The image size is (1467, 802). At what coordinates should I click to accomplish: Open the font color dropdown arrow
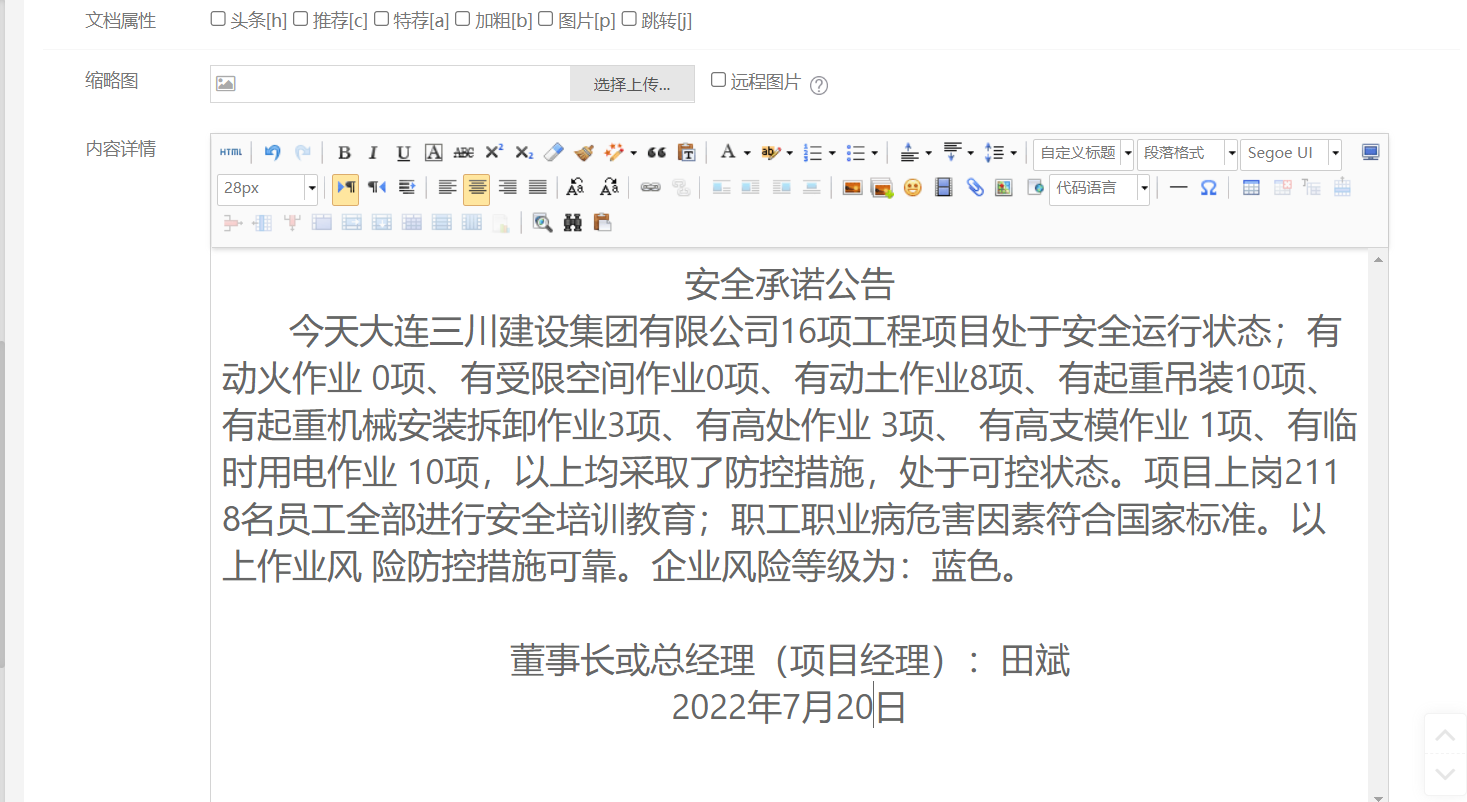(x=747, y=154)
